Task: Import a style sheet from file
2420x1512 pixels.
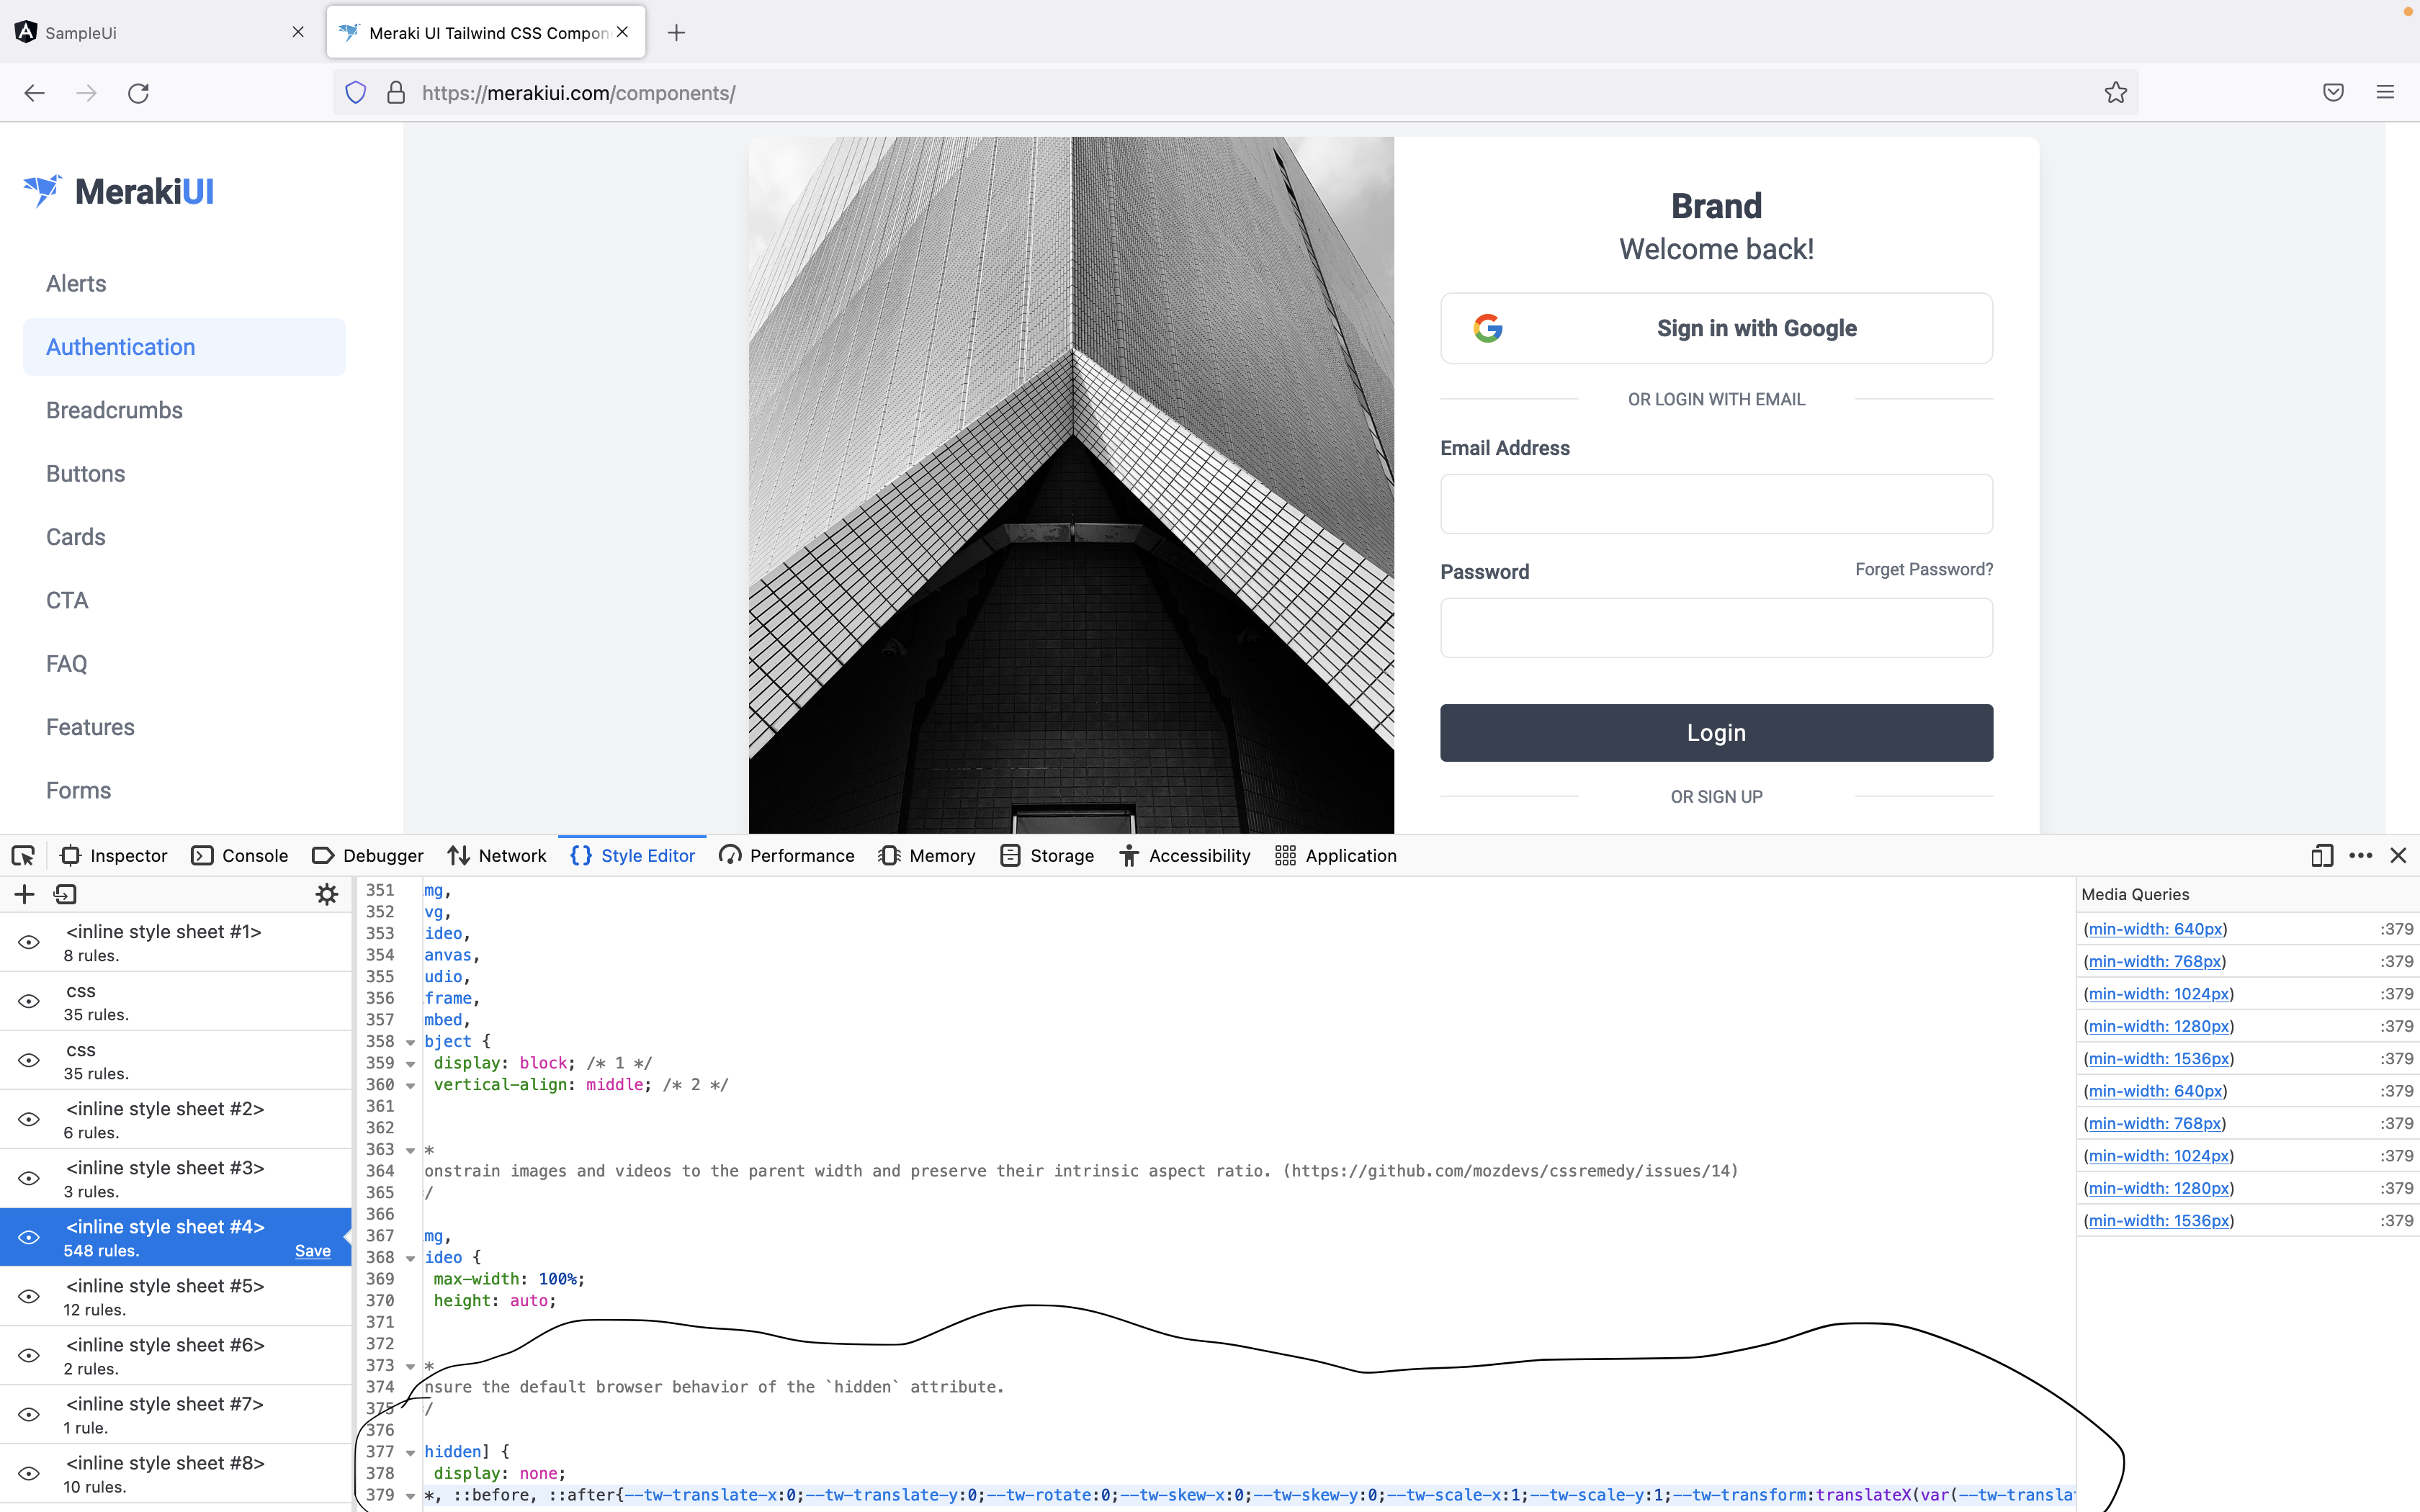Action: click(x=65, y=895)
